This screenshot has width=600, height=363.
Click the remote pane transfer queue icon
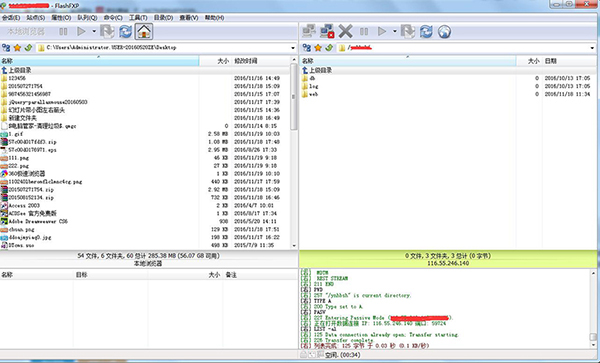click(x=408, y=31)
